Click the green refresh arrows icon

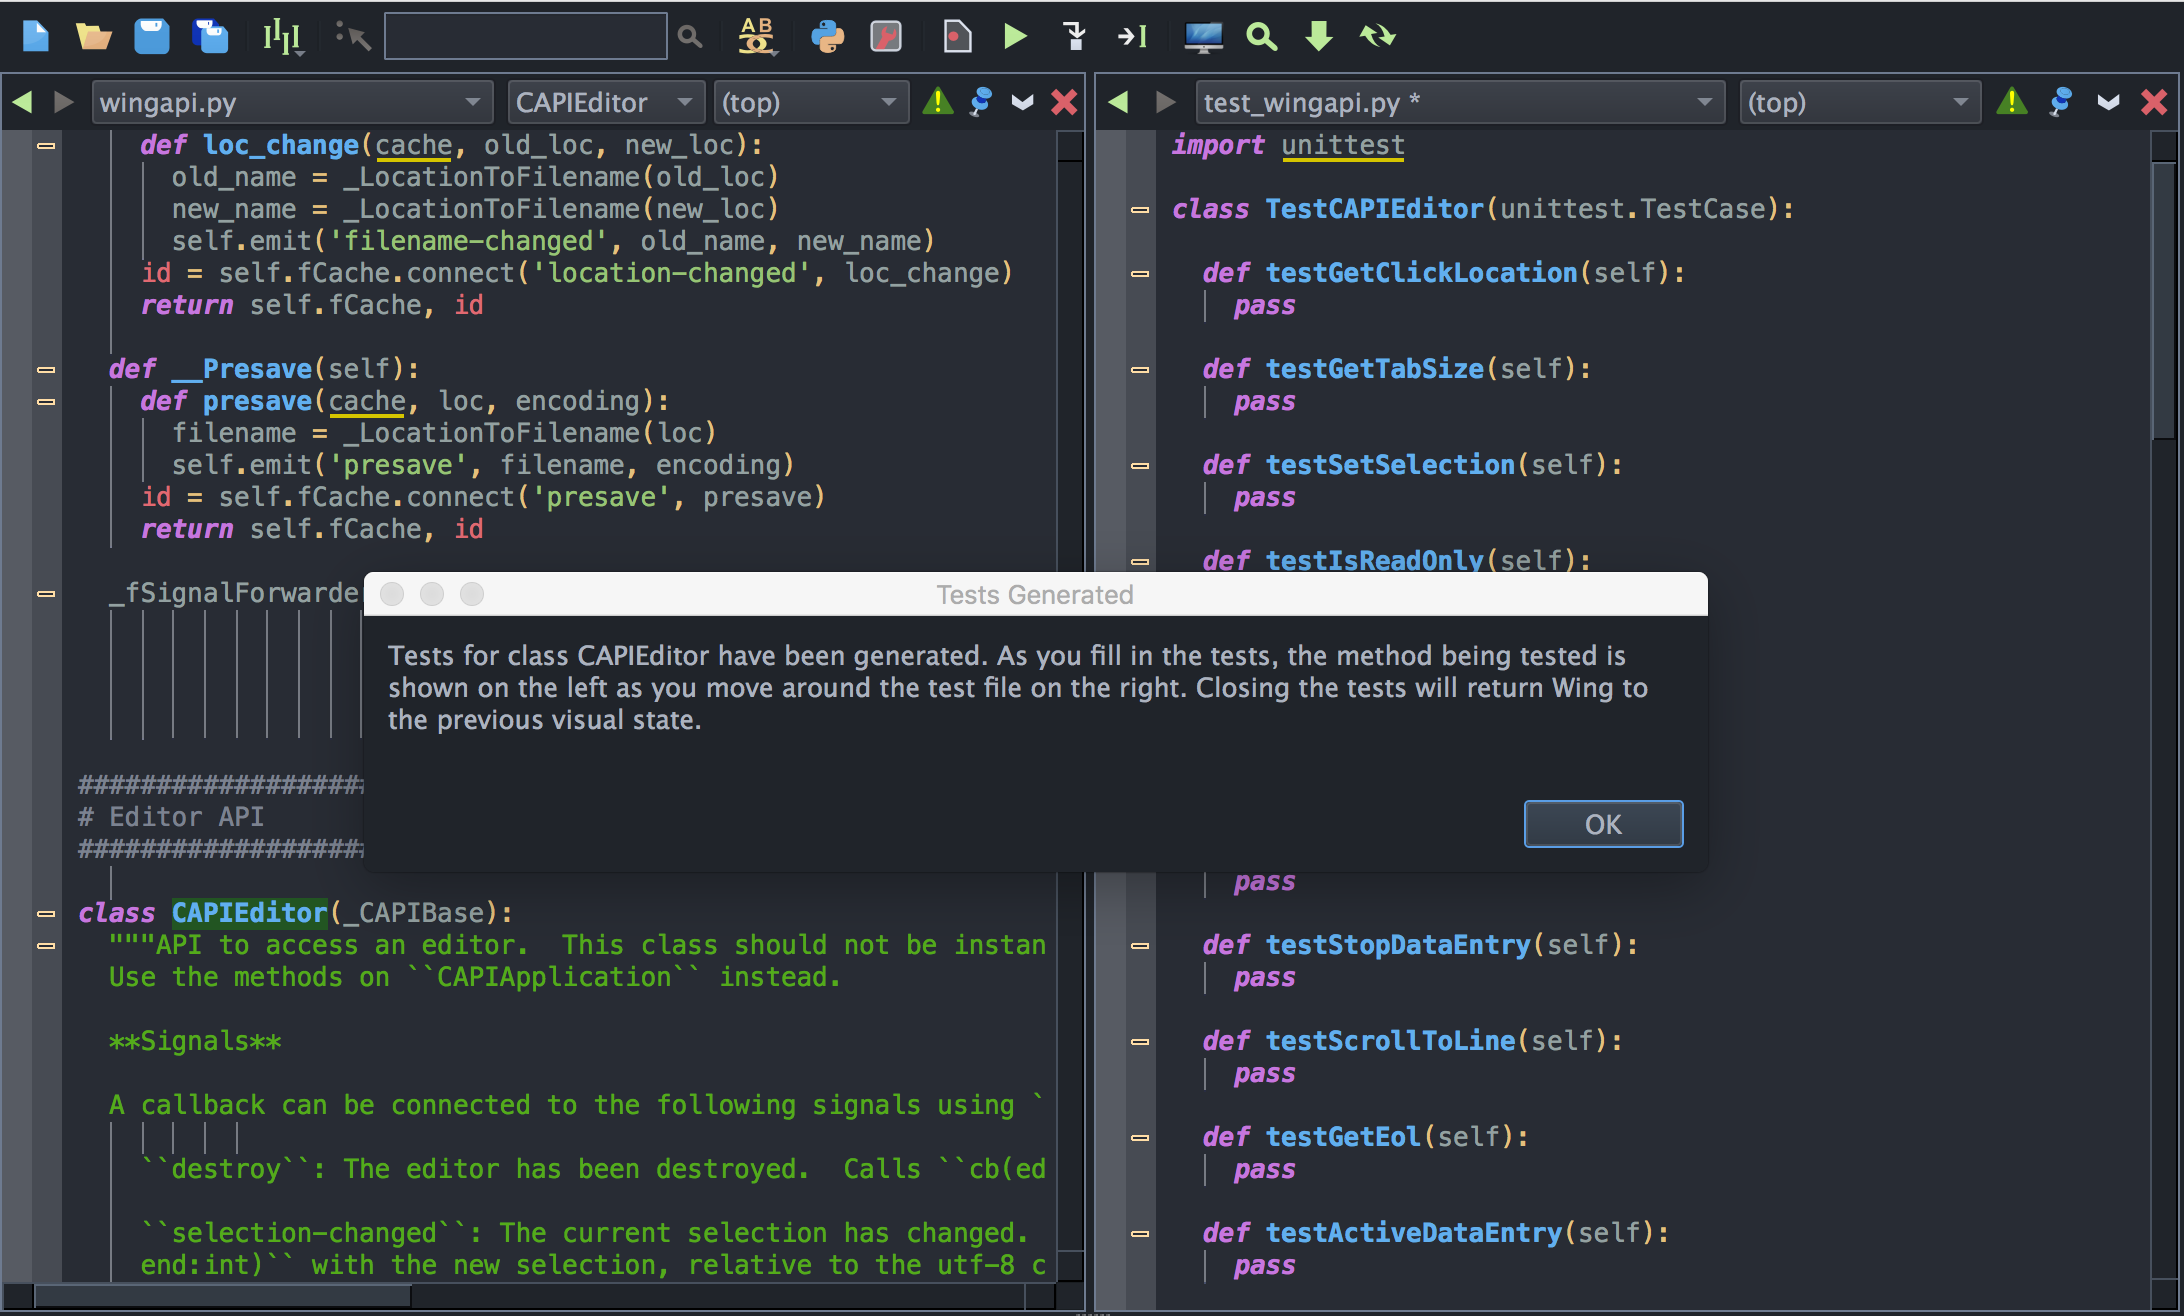[1377, 37]
